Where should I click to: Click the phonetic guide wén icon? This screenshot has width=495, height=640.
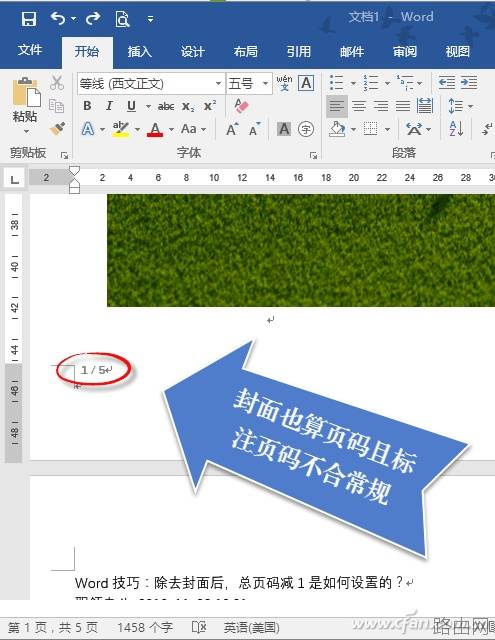point(284,83)
